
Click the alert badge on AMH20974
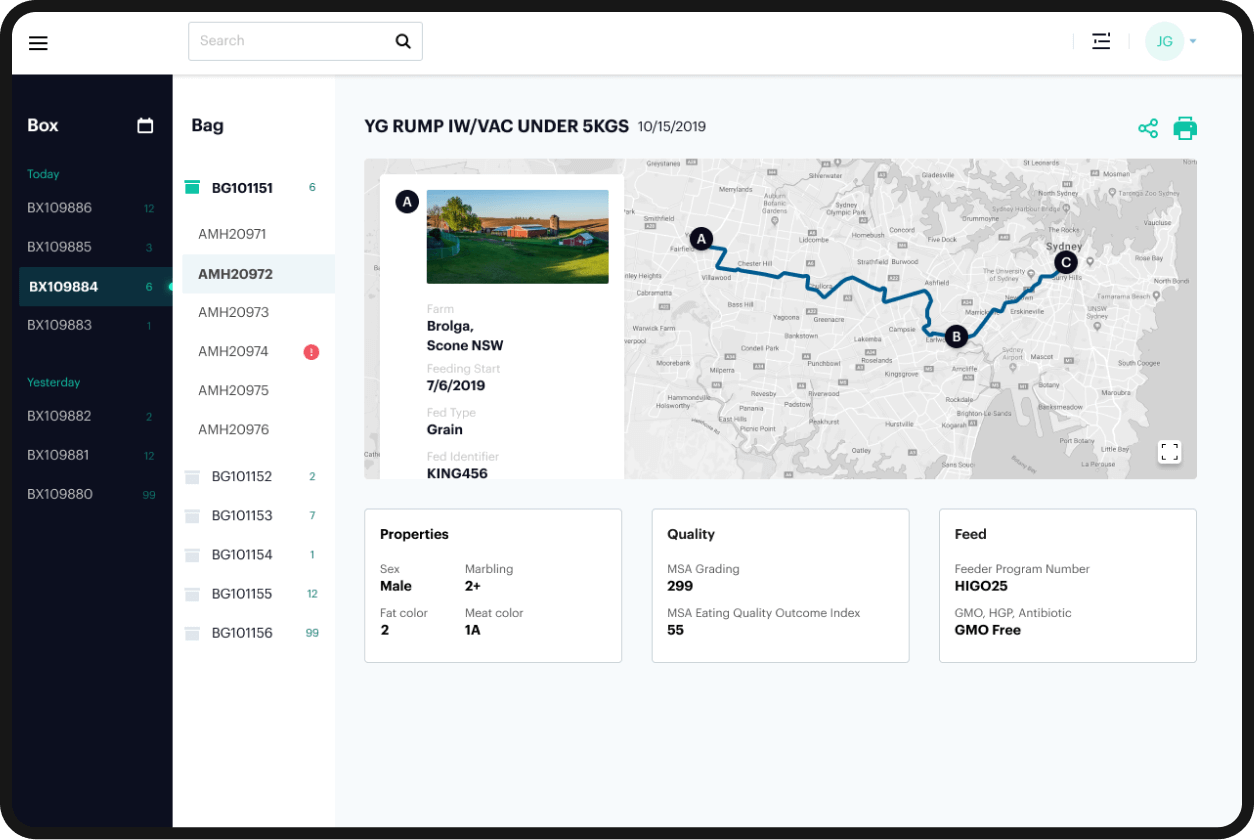311,352
